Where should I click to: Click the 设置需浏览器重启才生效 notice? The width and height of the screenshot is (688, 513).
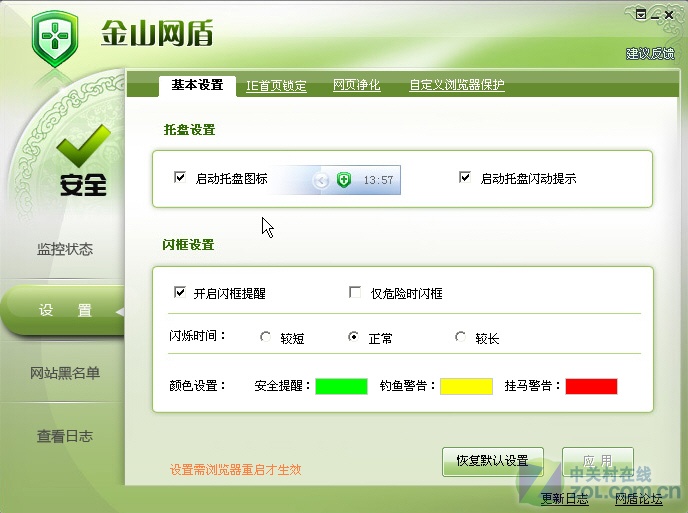click(x=236, y=470)
